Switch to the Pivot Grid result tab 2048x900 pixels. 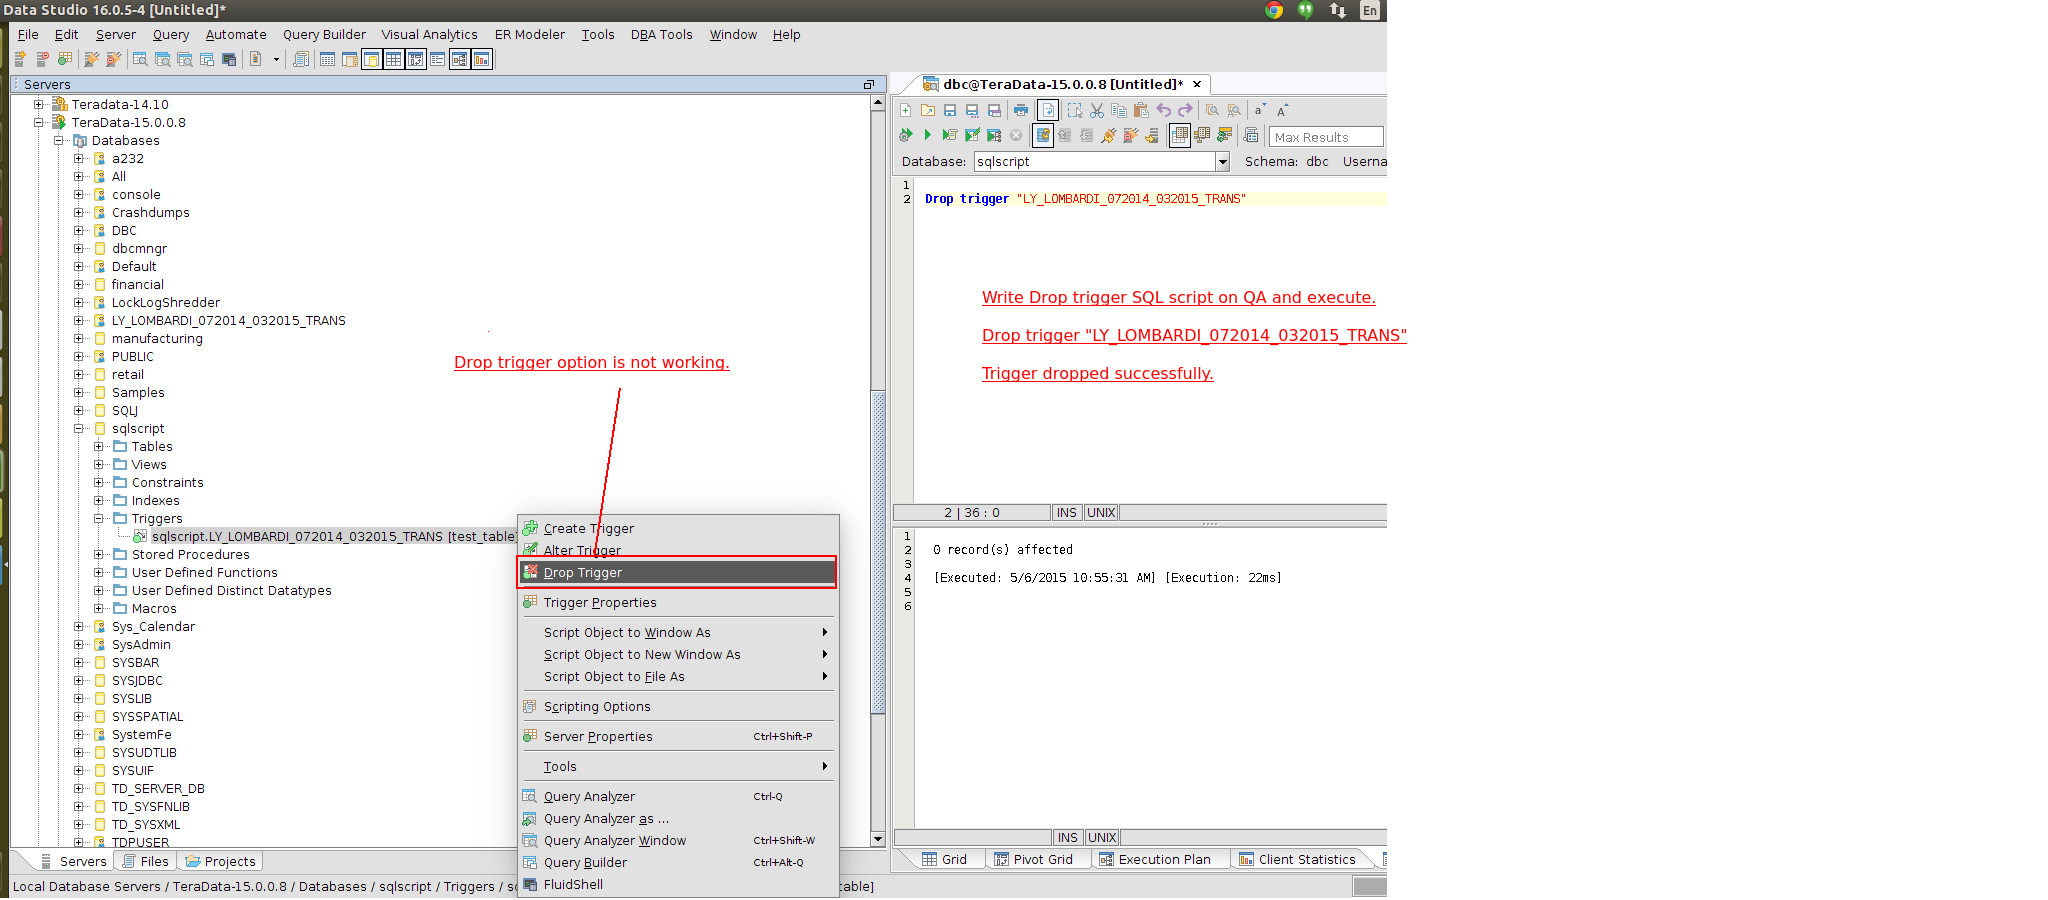click(1034, 859)
